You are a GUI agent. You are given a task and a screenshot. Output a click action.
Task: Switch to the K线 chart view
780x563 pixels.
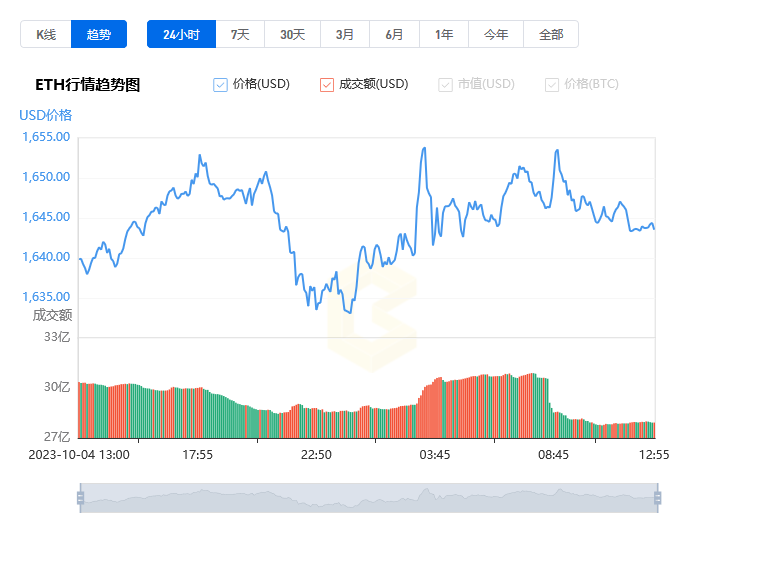pyautogui.click(x=46, y=34)
